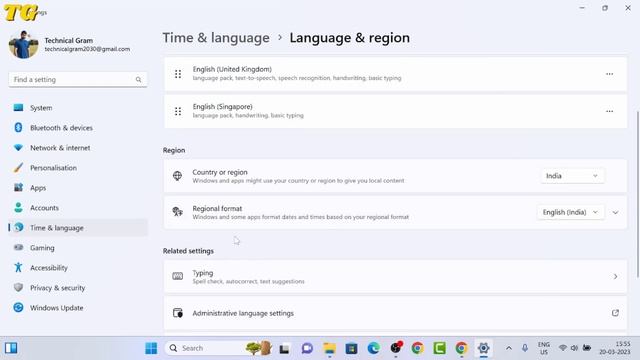Open the clock and date panel

click(x=615, y=348)
